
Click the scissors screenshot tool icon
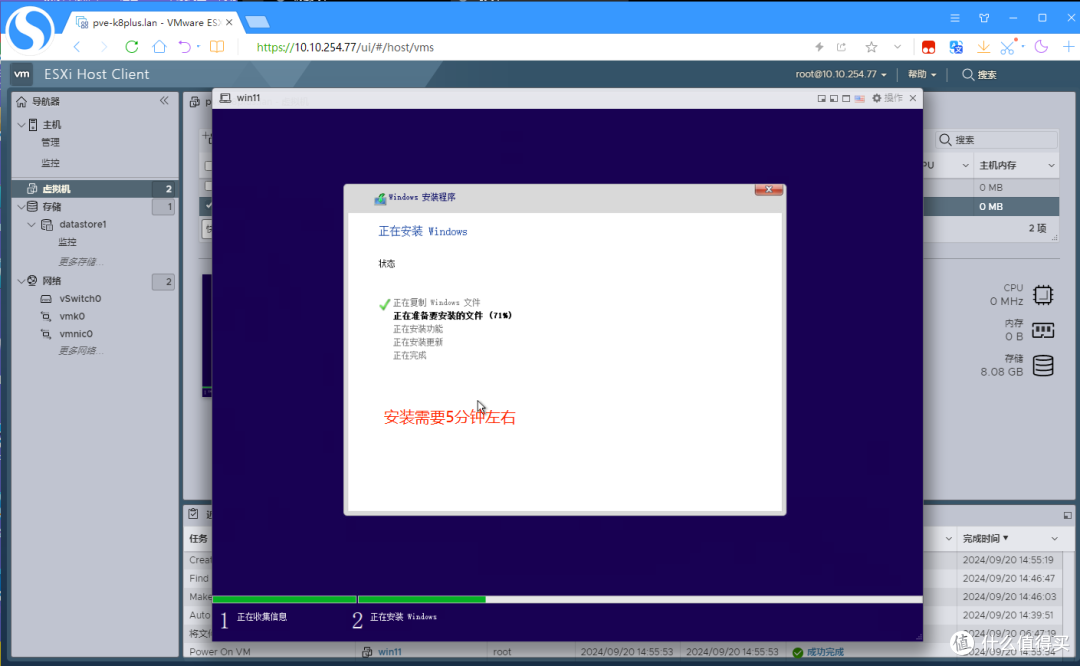click(x=1008, y=47)
